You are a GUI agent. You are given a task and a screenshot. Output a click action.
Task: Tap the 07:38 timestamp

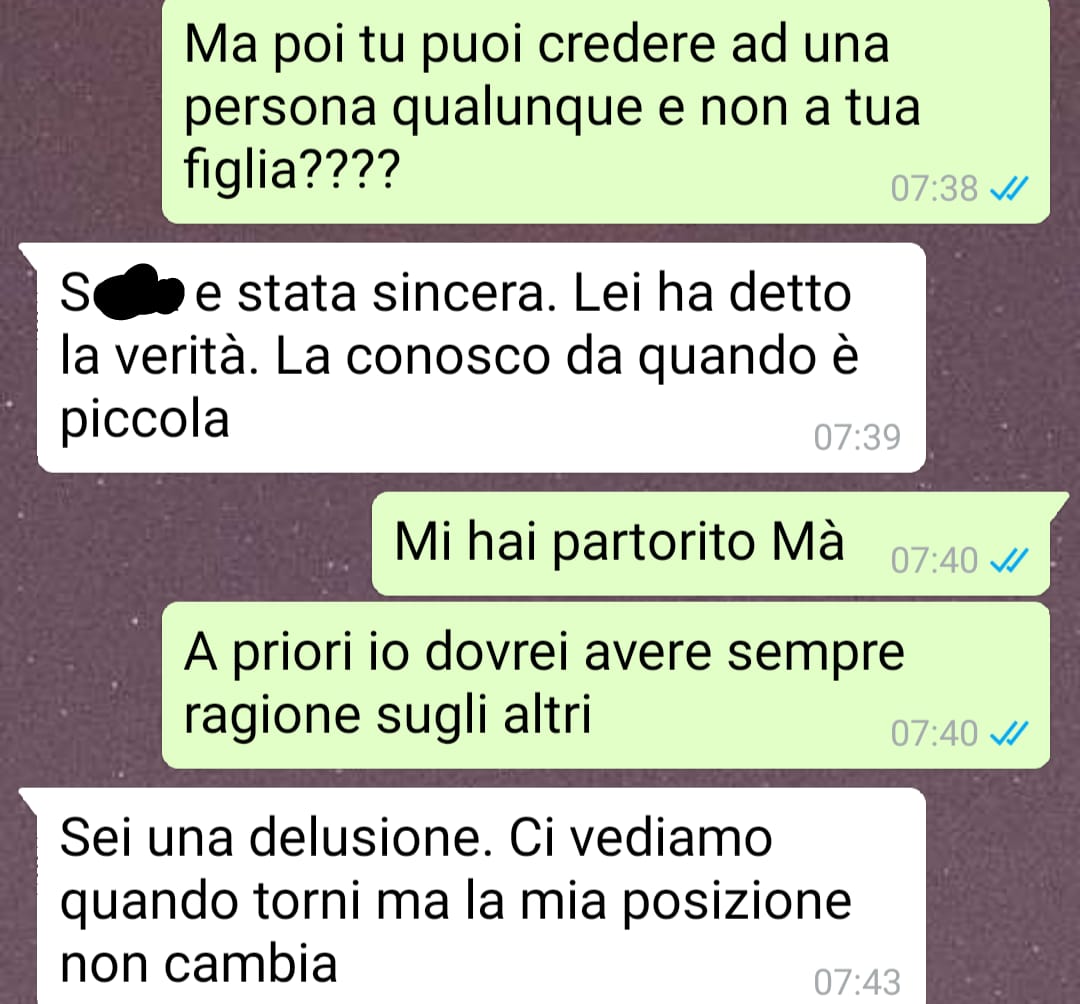click(934, 189)
